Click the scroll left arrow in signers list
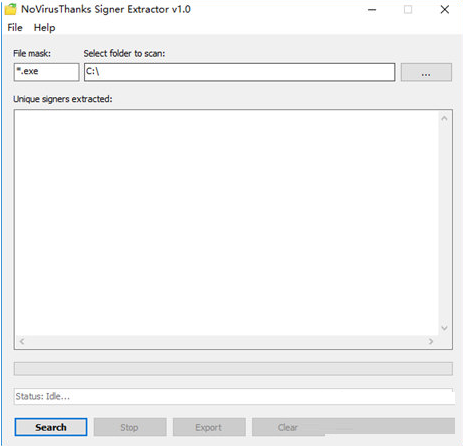Screen dimensions: 463x446 pyautogui.click(x=22, y=341)
